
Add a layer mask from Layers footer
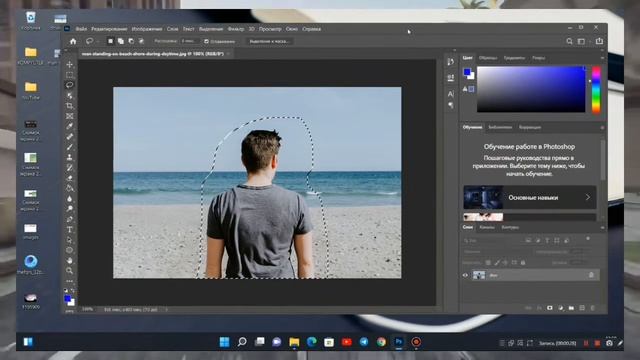pos(550,308)
